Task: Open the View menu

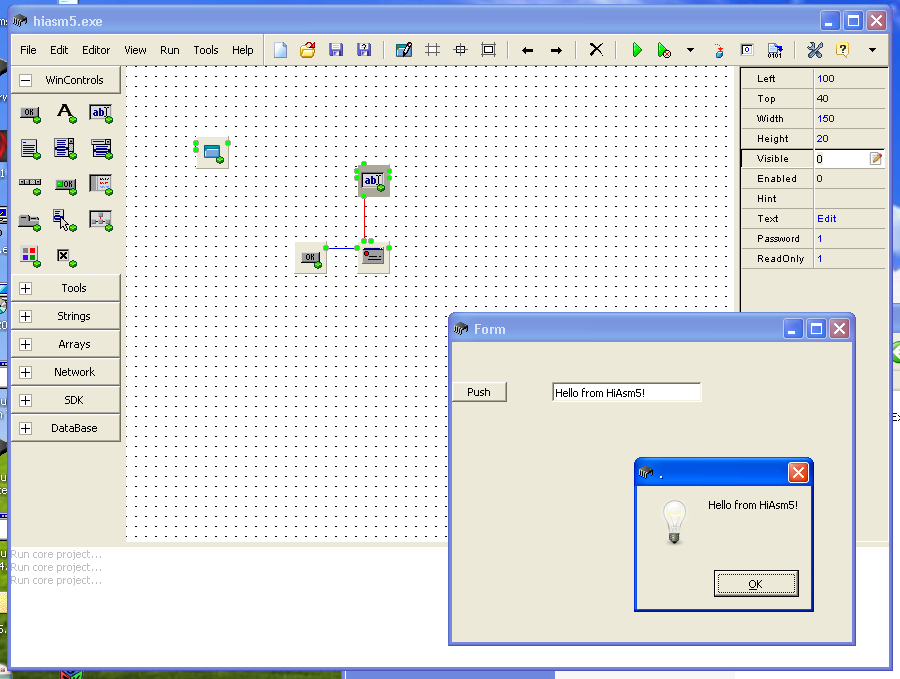Action: point(135,50)
